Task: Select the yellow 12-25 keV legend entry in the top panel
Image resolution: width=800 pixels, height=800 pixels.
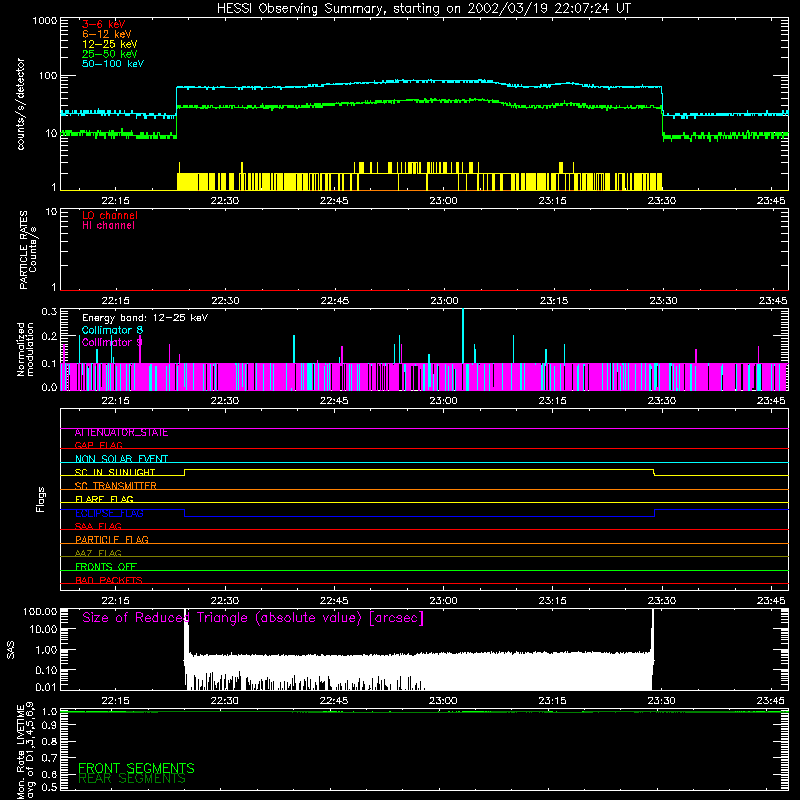Action: (x=110, y=44)
